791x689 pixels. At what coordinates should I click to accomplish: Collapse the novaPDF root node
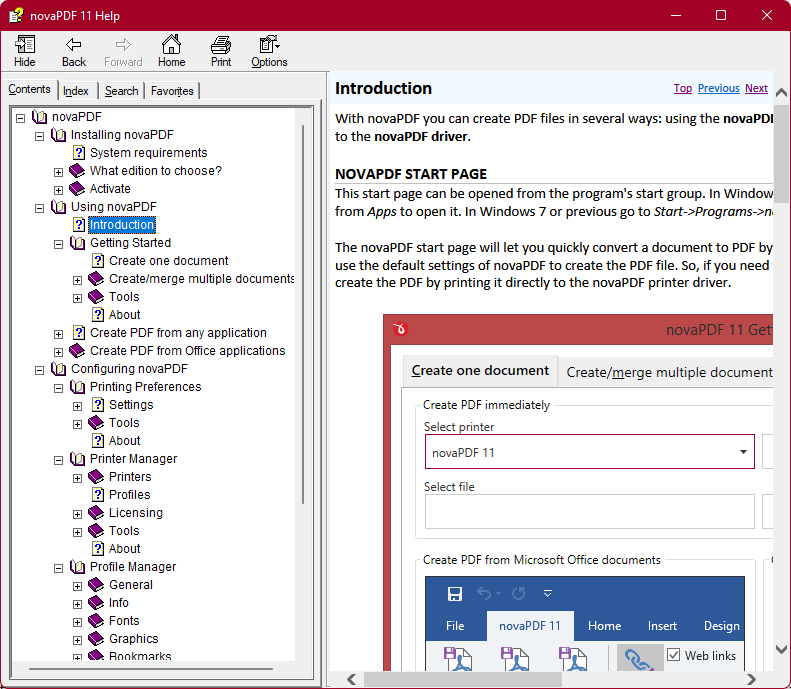20,119
